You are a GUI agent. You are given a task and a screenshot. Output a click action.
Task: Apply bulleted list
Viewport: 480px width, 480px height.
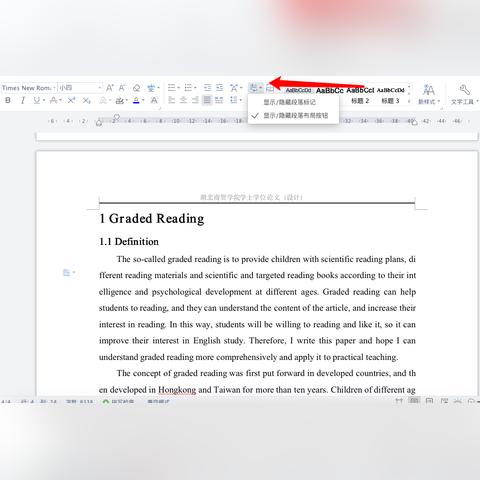click(171, 88)
